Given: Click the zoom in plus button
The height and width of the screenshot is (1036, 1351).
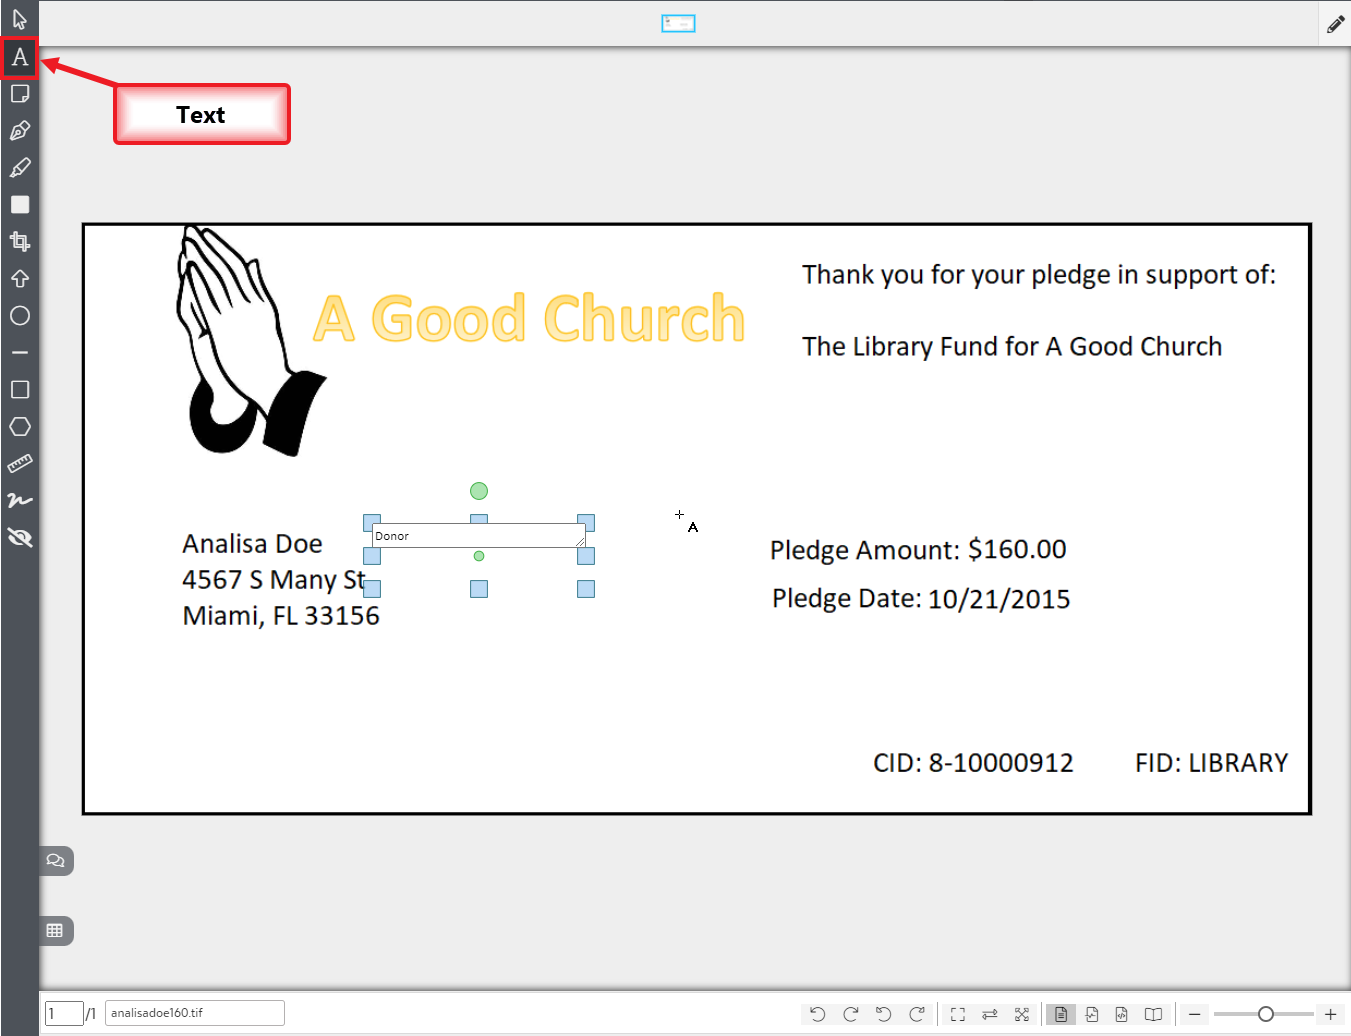Looking at the screenshot, I should coord(1331,1014).
